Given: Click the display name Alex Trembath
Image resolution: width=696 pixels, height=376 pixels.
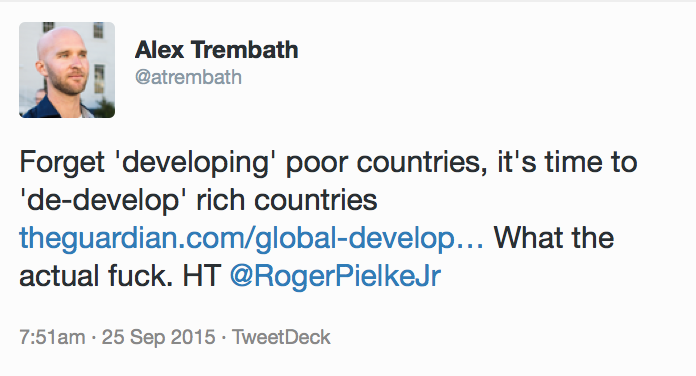Looking at the screenshot, I should tap(217, 49).
